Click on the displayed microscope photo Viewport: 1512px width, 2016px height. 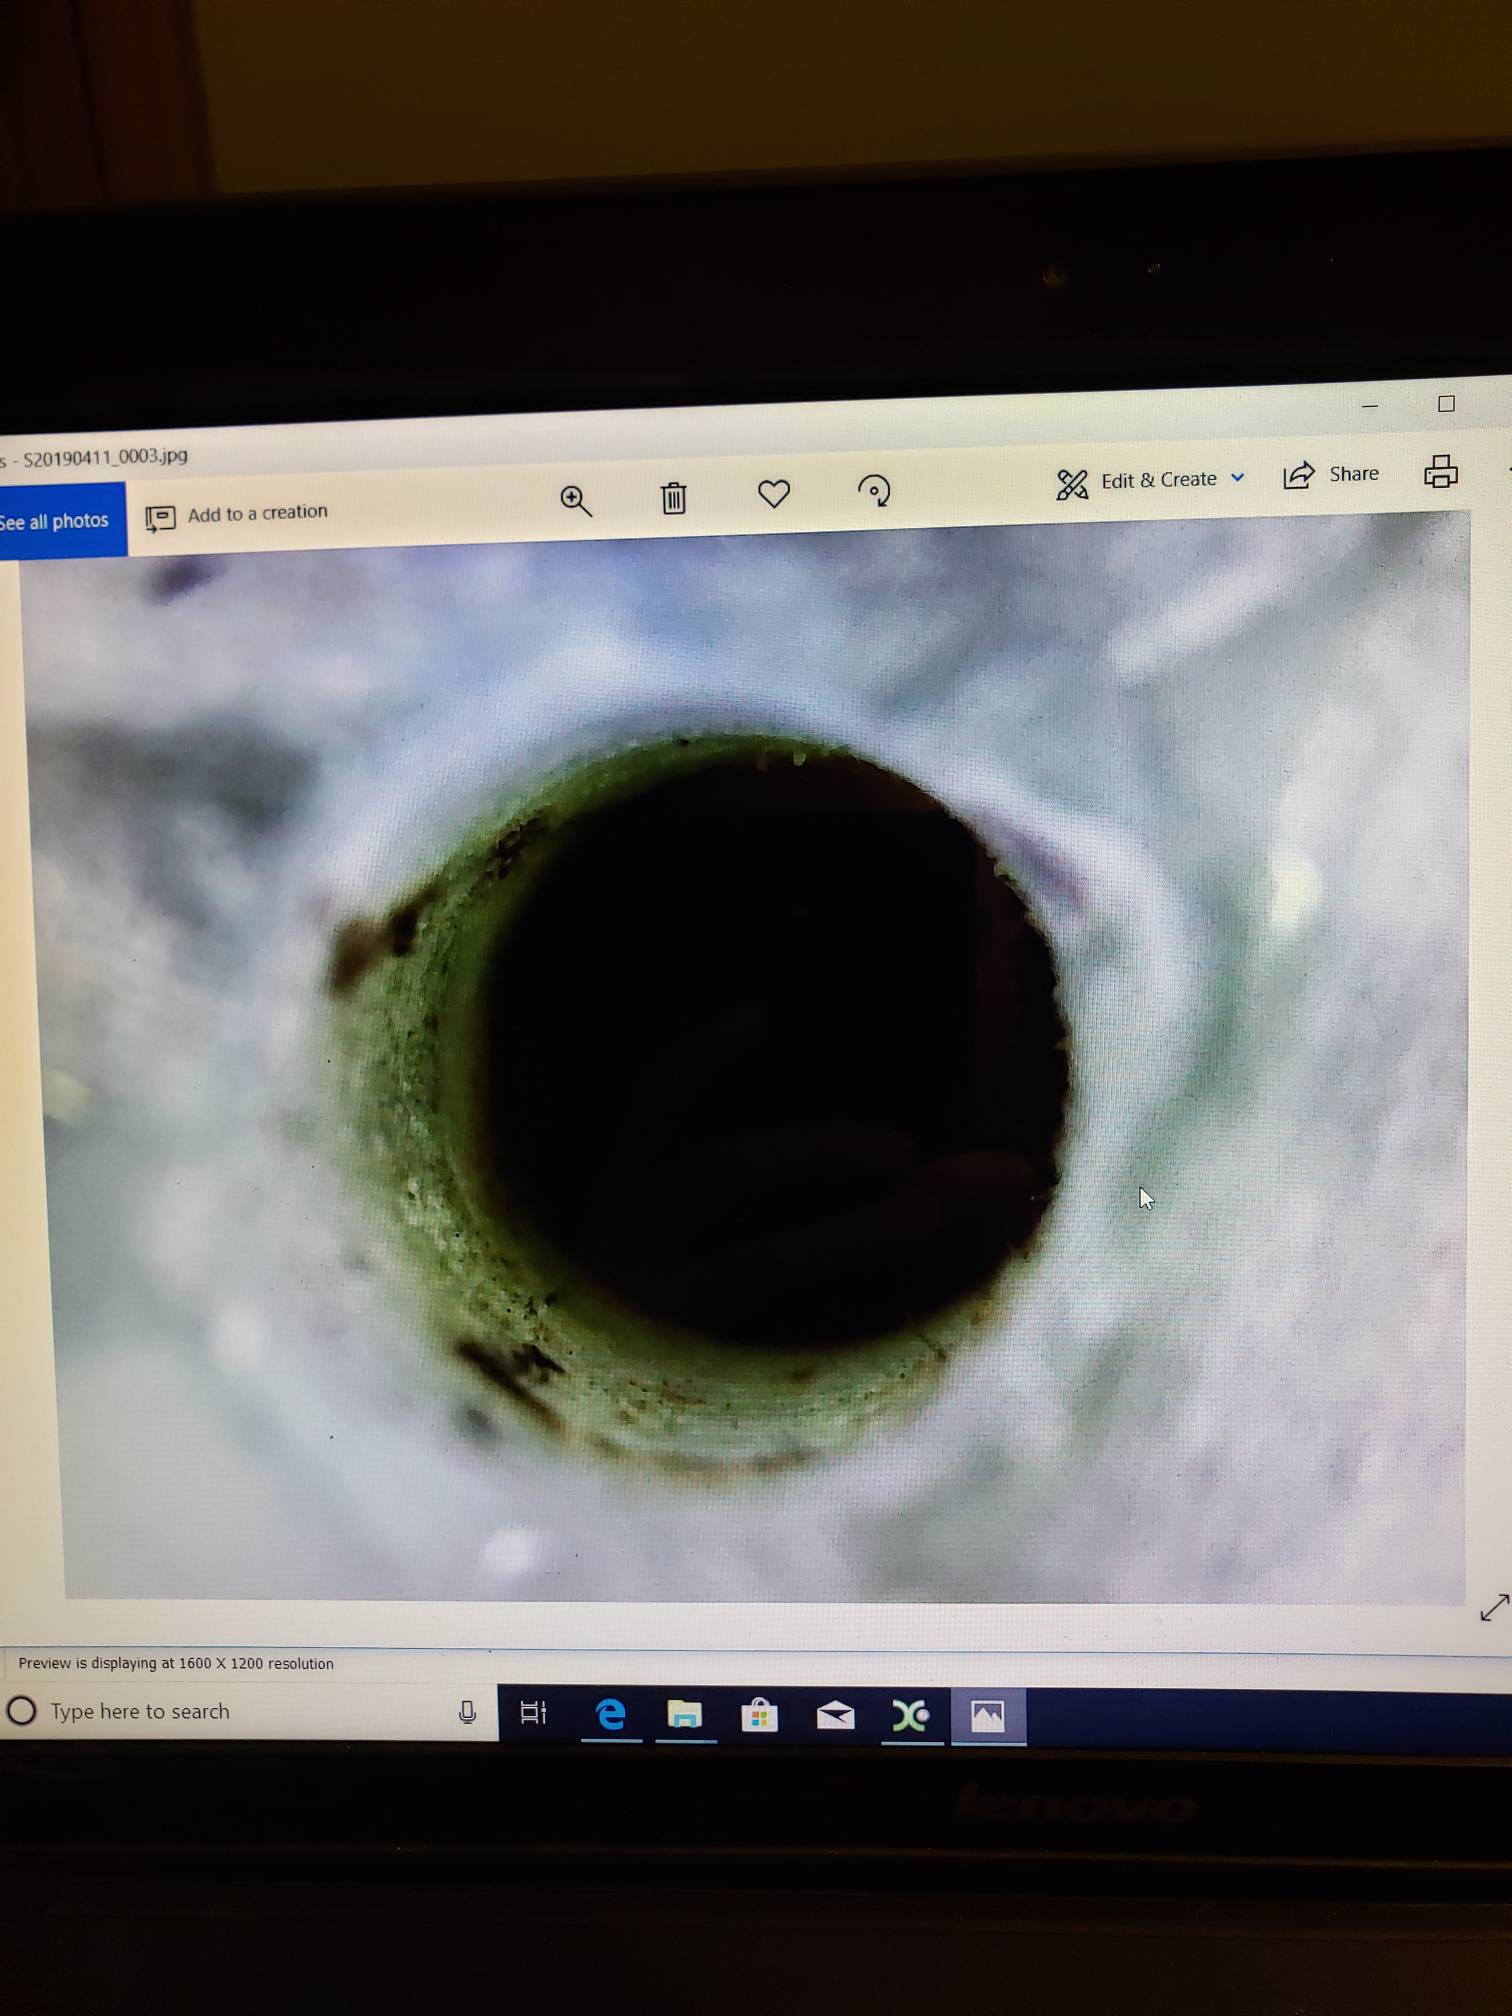pos(760,1060)
